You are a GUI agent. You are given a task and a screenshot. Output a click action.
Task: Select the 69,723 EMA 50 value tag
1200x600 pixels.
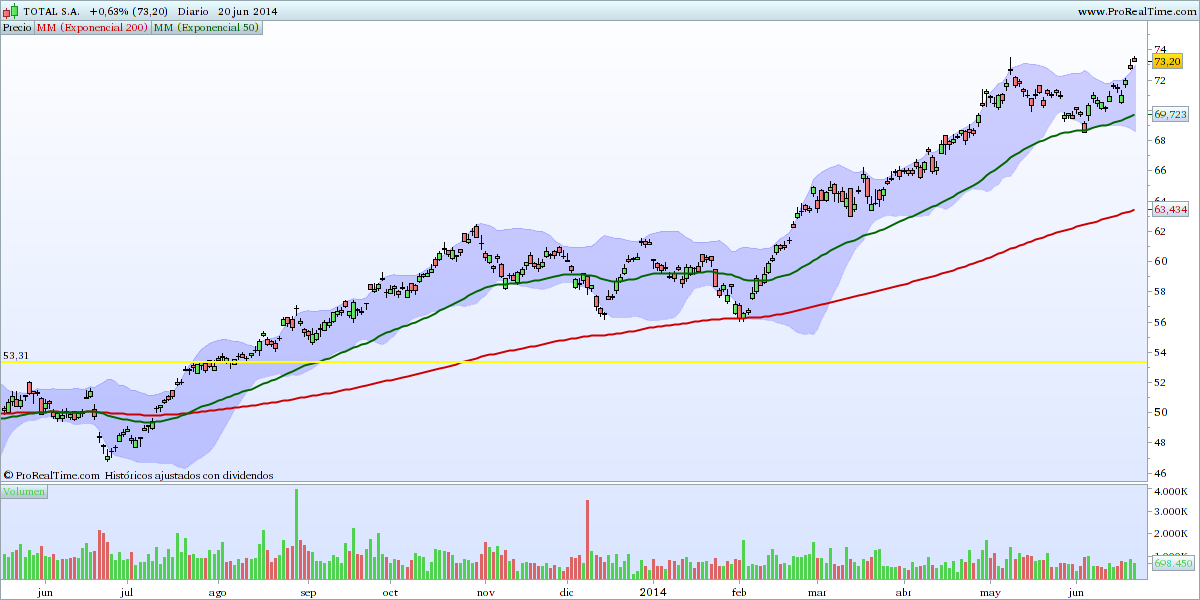point(1170,116)
